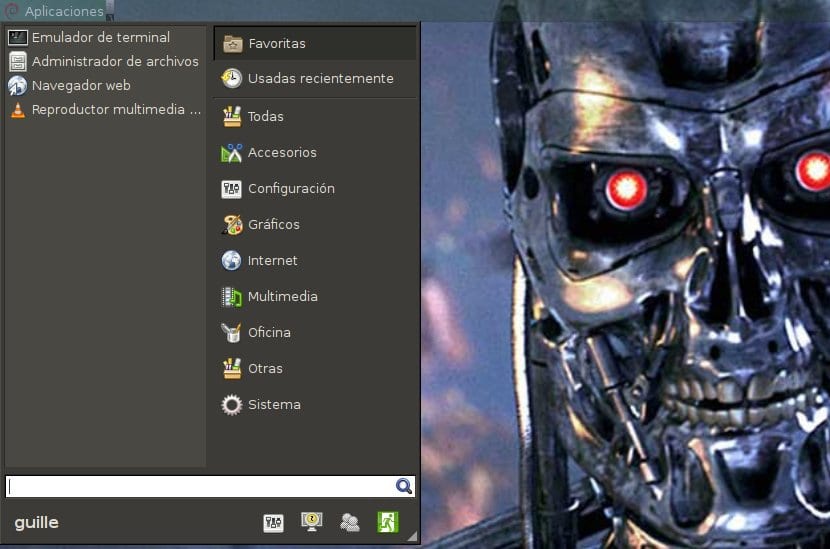The image size is (830, 549).
Task: Open the Oficina category
Action: 315,332
